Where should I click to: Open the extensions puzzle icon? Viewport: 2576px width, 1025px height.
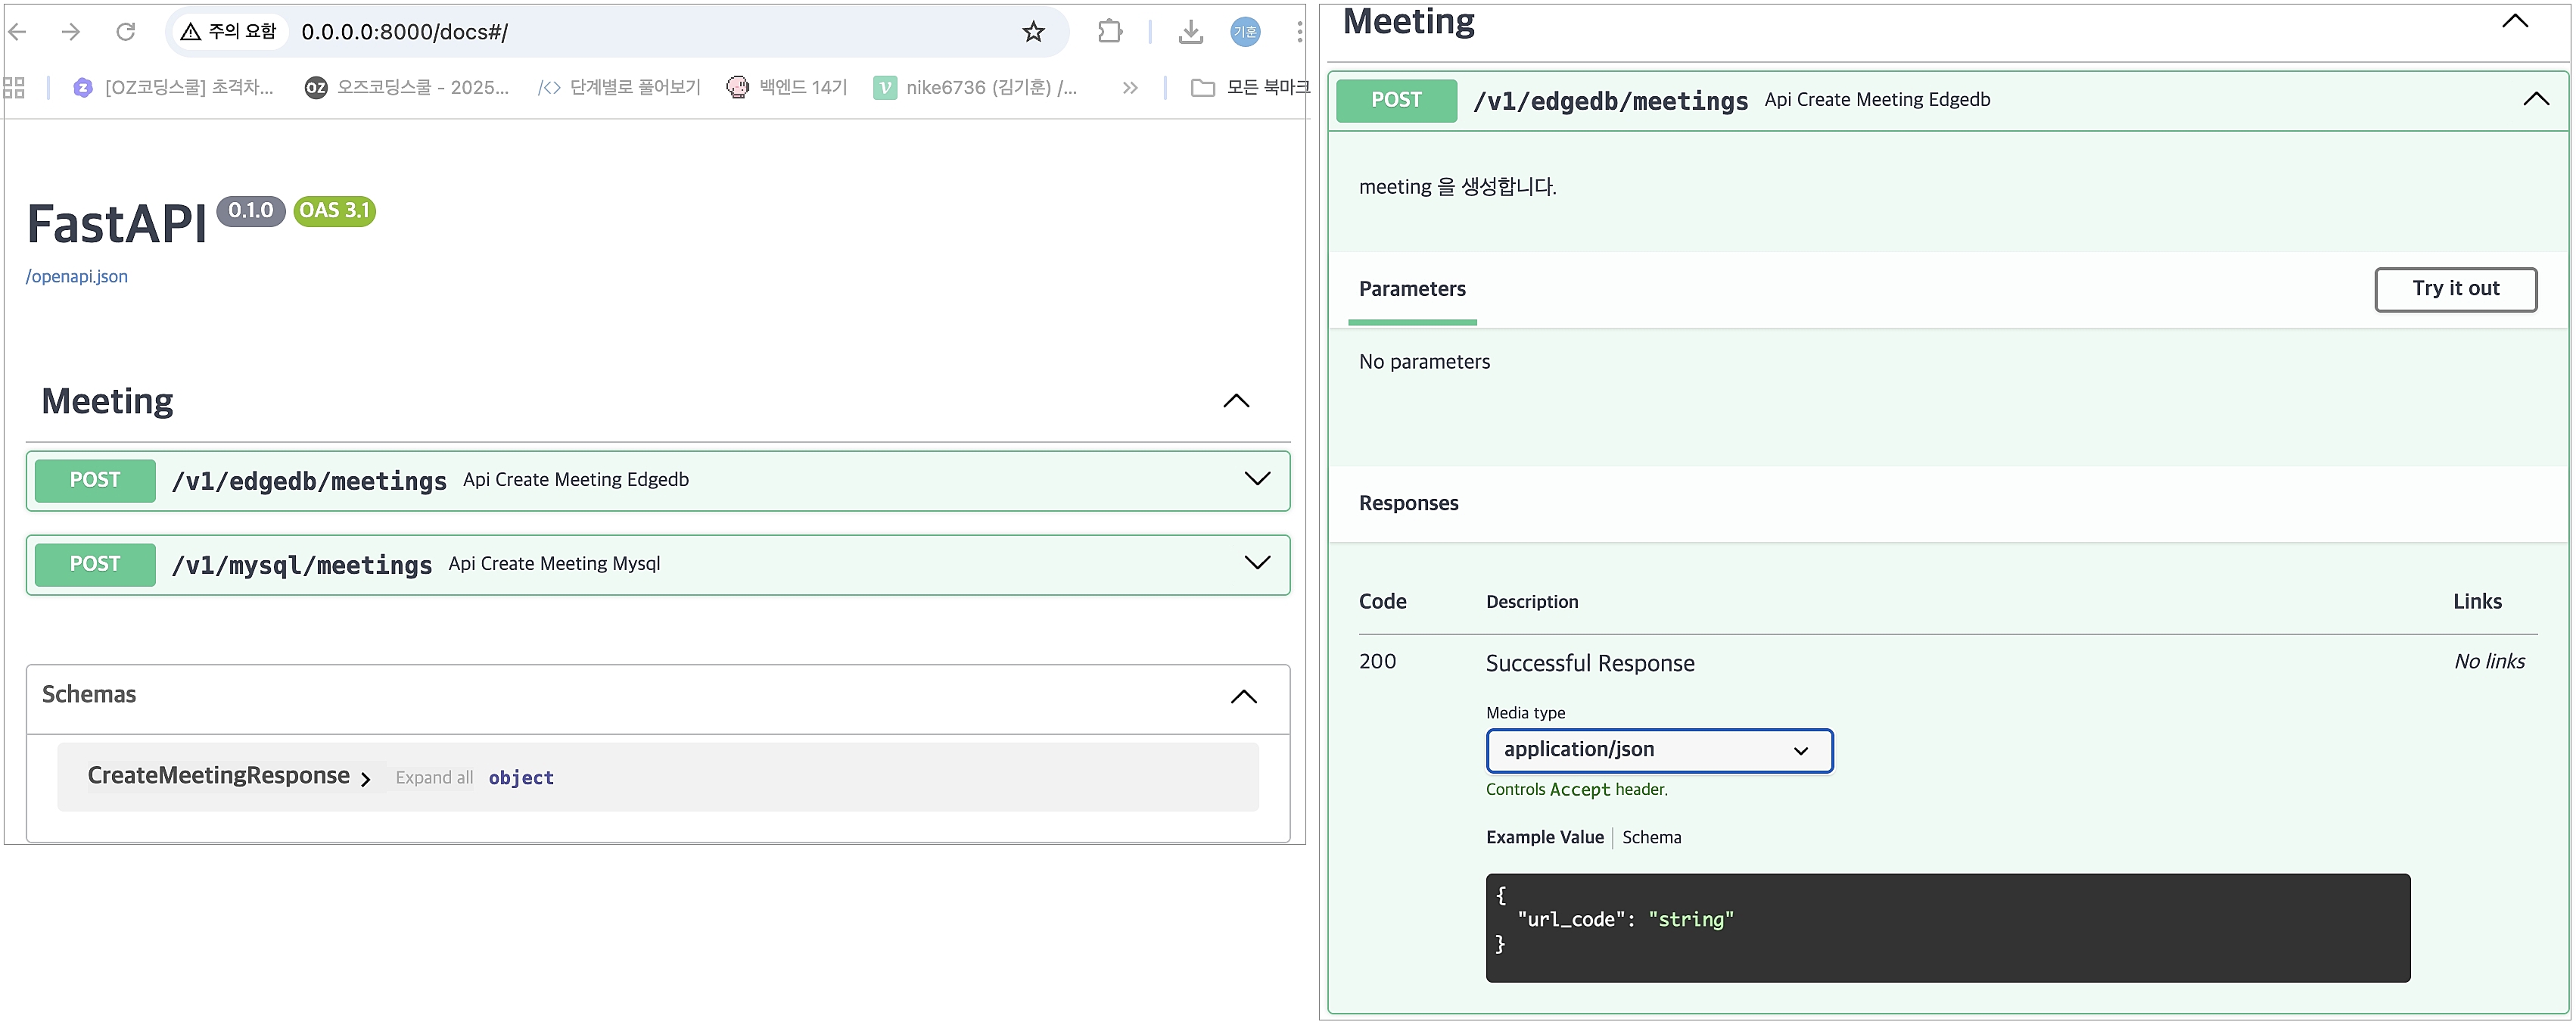coord(1109,32)
